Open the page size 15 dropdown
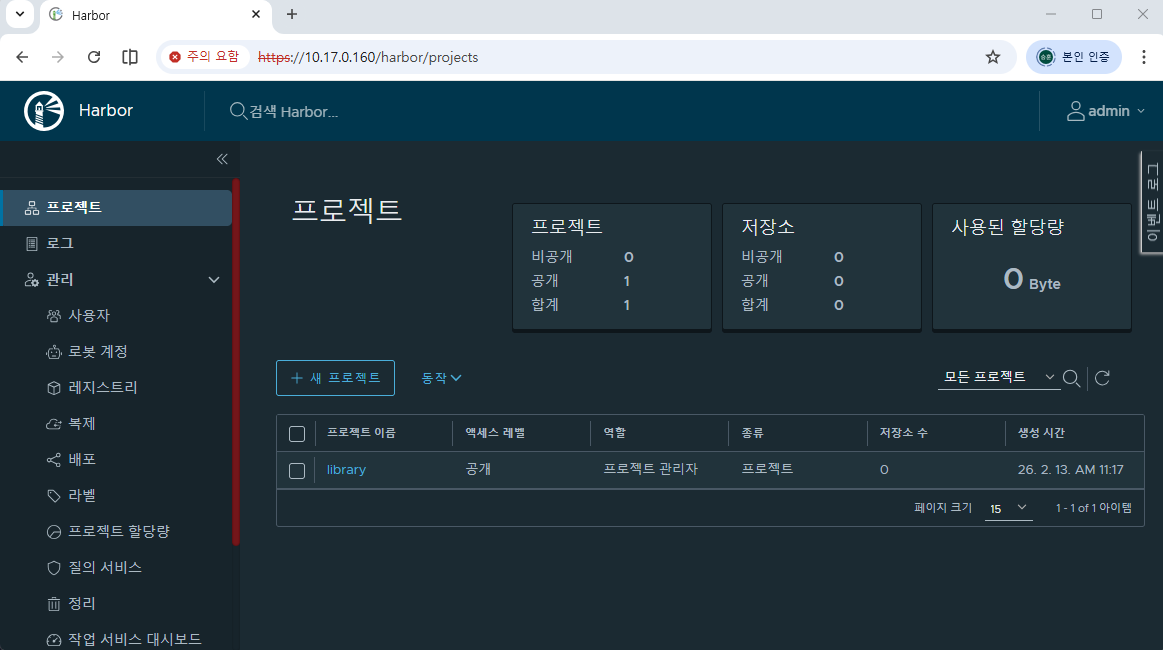Viewport: 1163px width, 650px height. 1009,508
